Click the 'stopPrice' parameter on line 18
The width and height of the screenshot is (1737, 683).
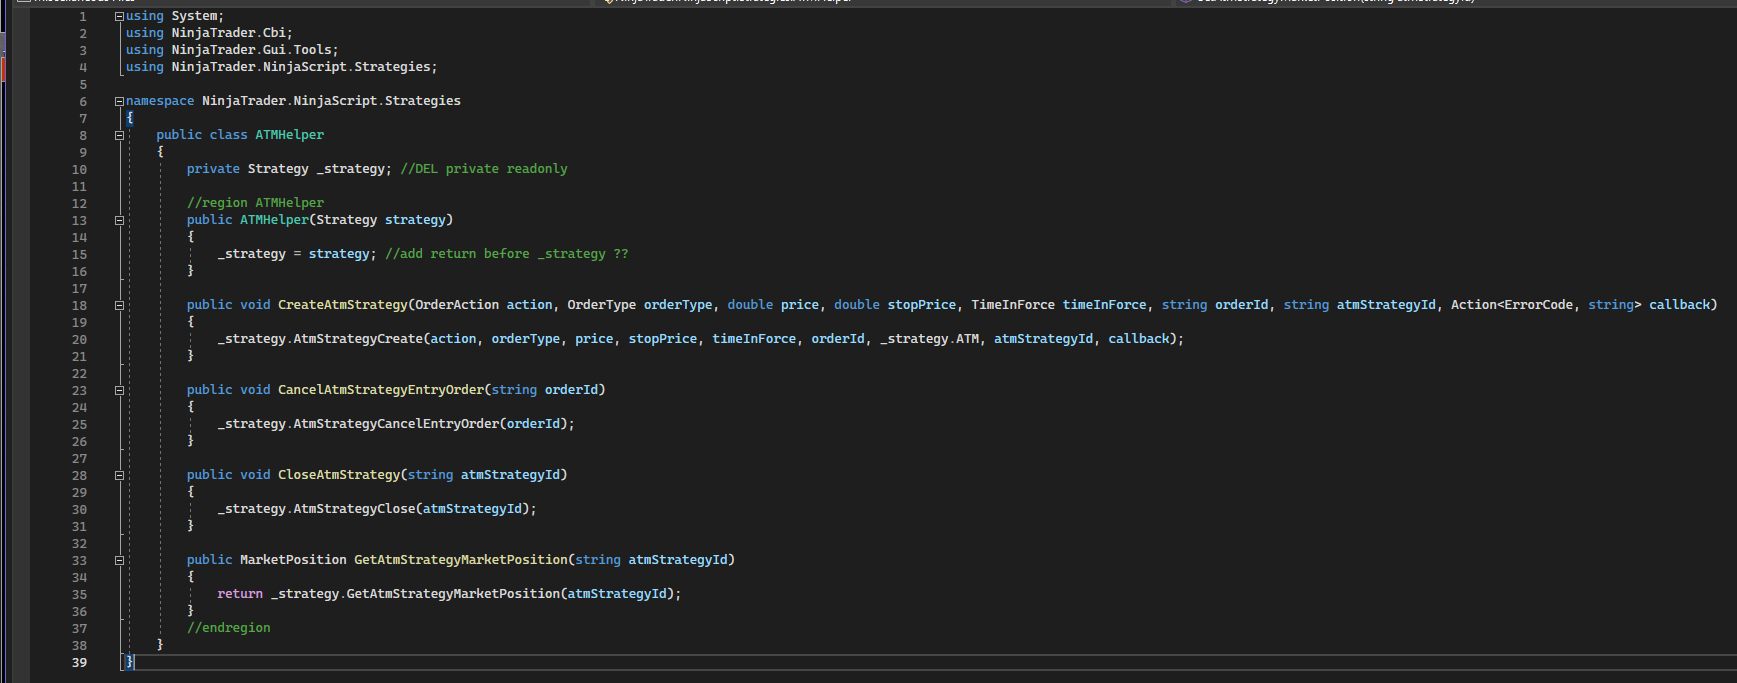(x=922, y=305)
